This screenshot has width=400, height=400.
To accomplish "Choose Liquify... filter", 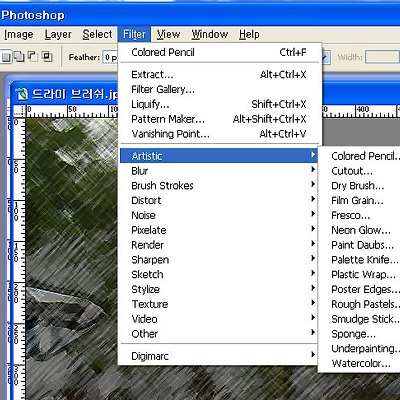I will (x=219, y=104).
